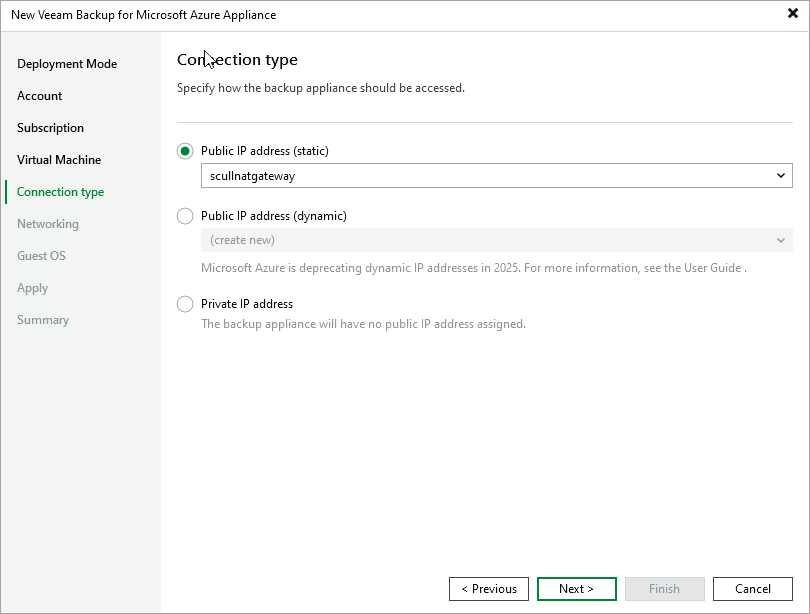Viewport: 810px width, 614px height.
Task: Click the disabled Finish button
Action: (x=664, y=589)
